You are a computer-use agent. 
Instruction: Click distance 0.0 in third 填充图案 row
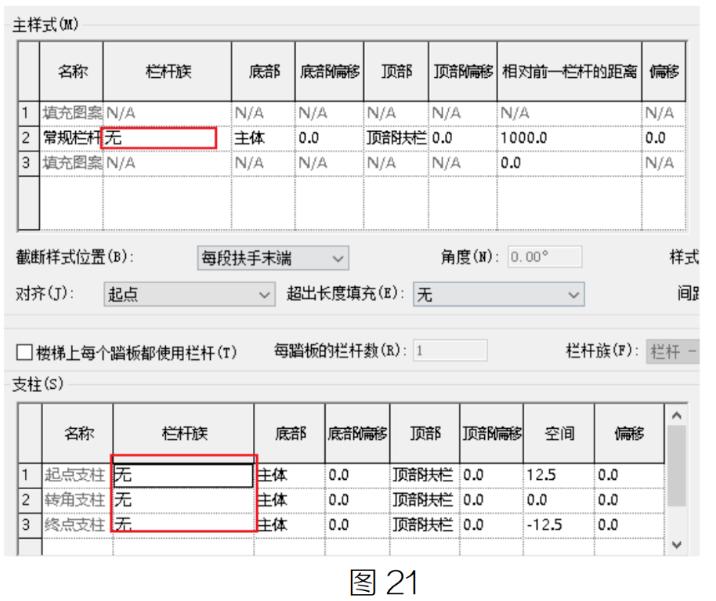569,163
